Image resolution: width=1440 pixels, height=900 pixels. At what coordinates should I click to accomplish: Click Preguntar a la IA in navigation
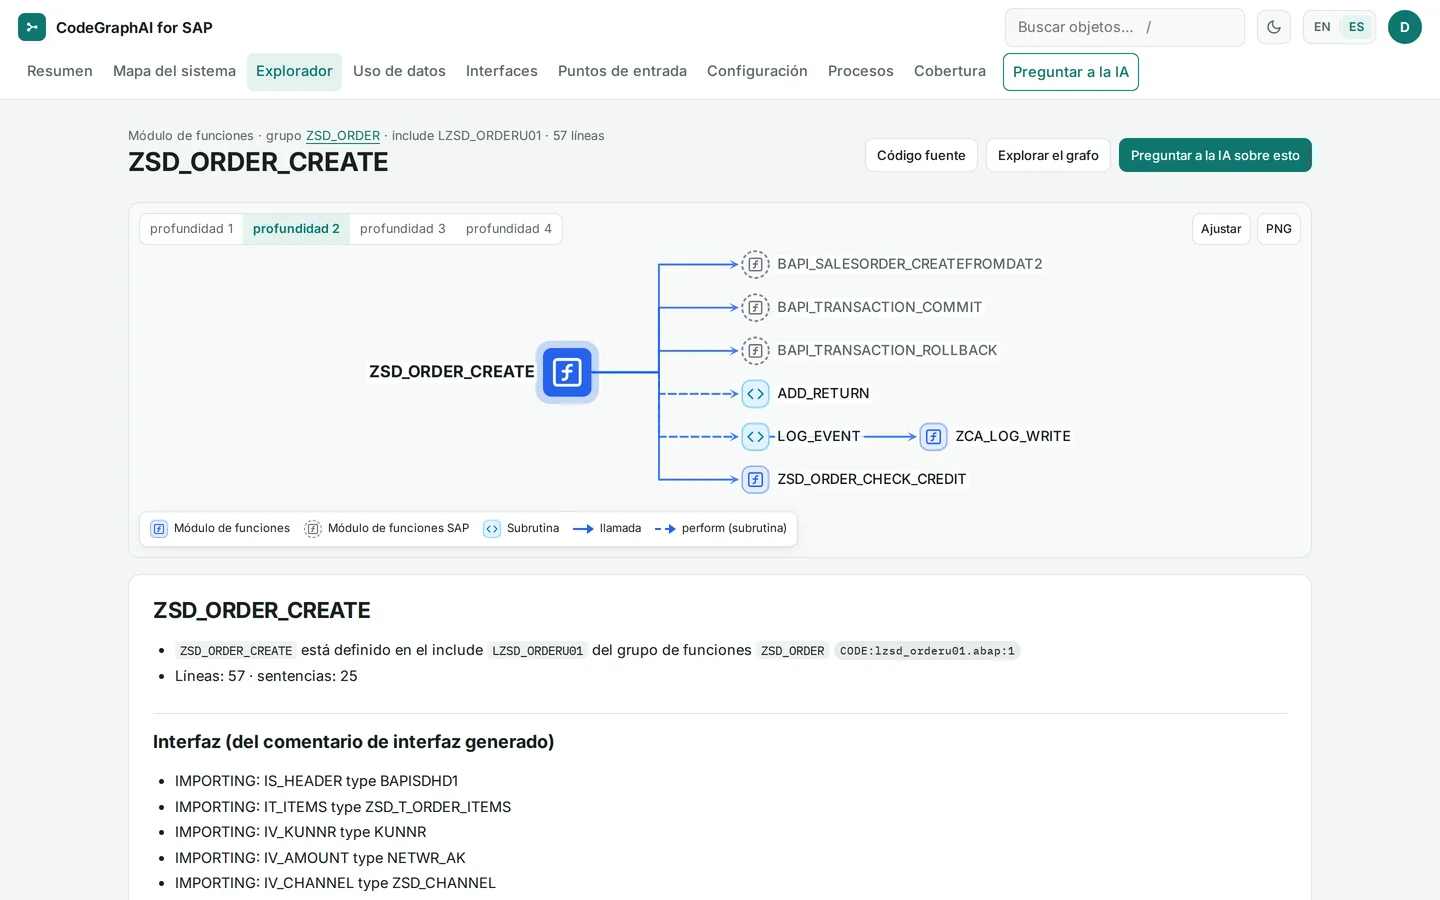pos(1071,72)
